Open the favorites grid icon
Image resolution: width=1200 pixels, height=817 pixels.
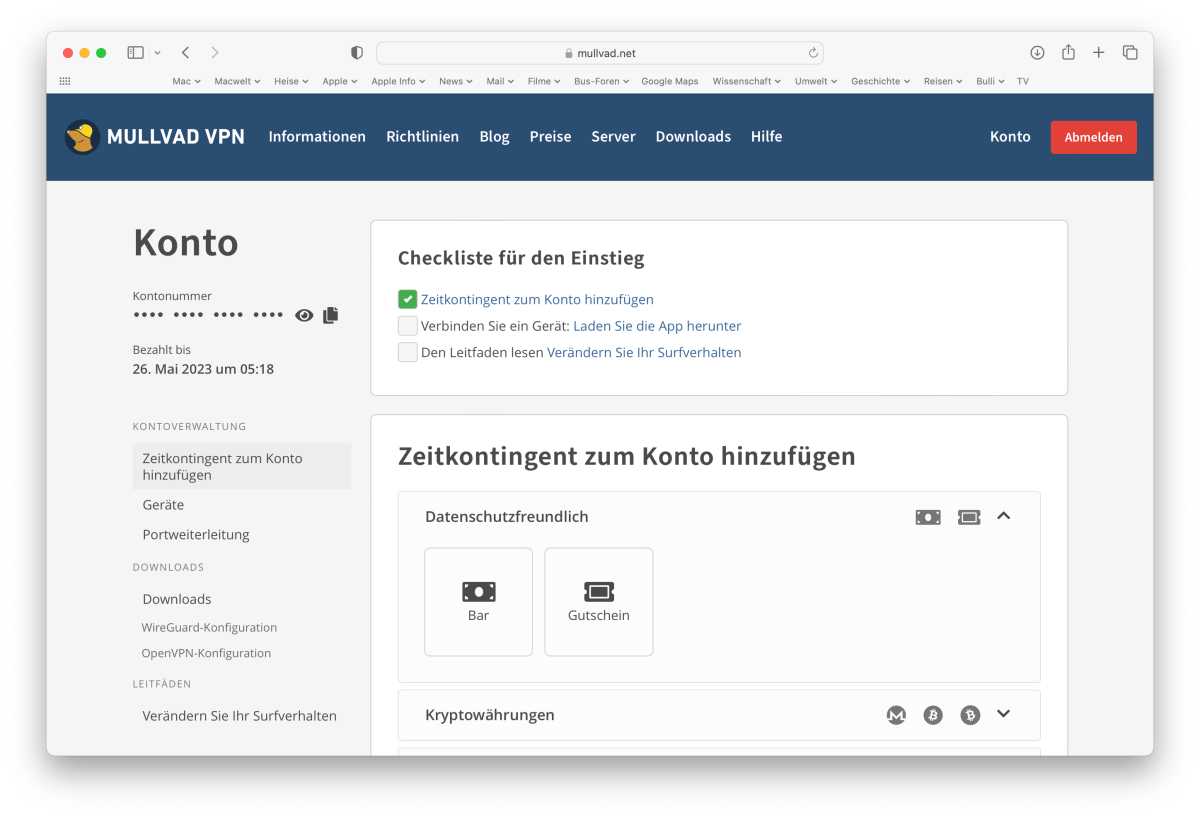(65, 81)
